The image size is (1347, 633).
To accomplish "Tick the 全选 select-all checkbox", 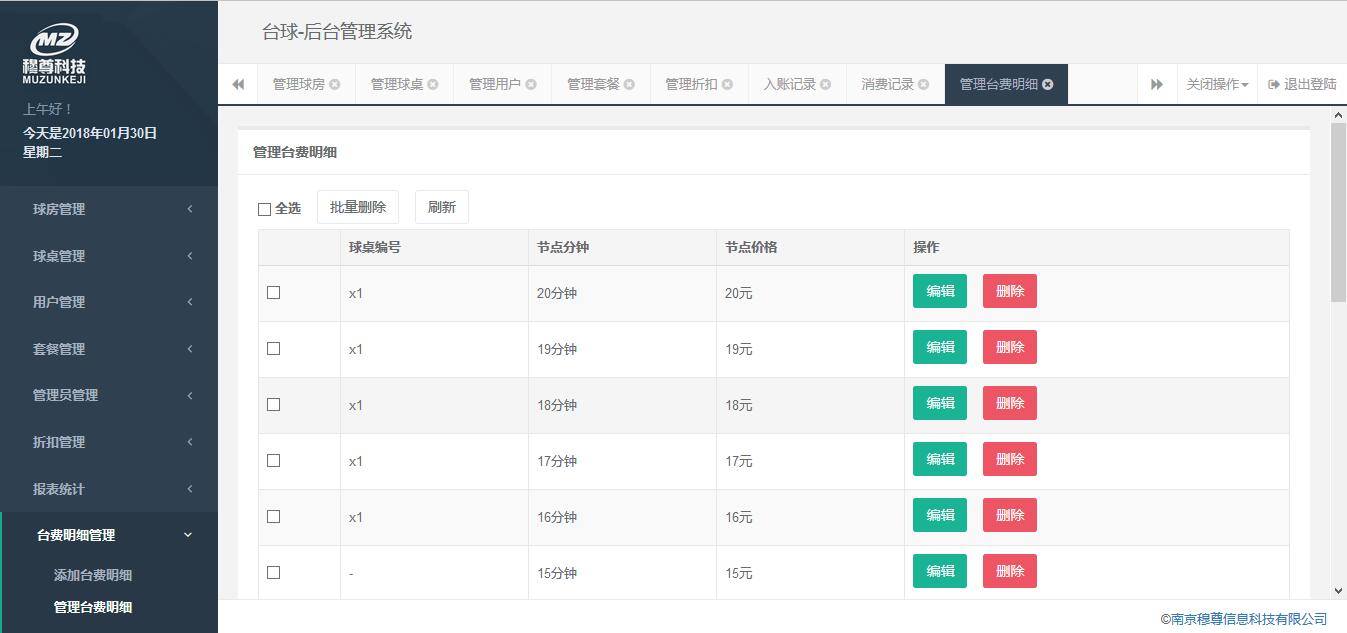I will point(265,209).
